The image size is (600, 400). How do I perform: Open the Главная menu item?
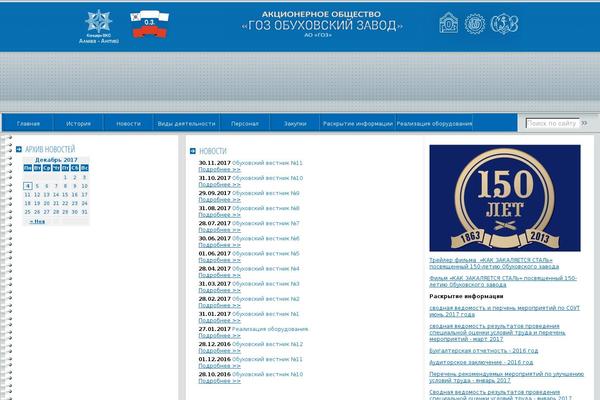click(28, 123)
